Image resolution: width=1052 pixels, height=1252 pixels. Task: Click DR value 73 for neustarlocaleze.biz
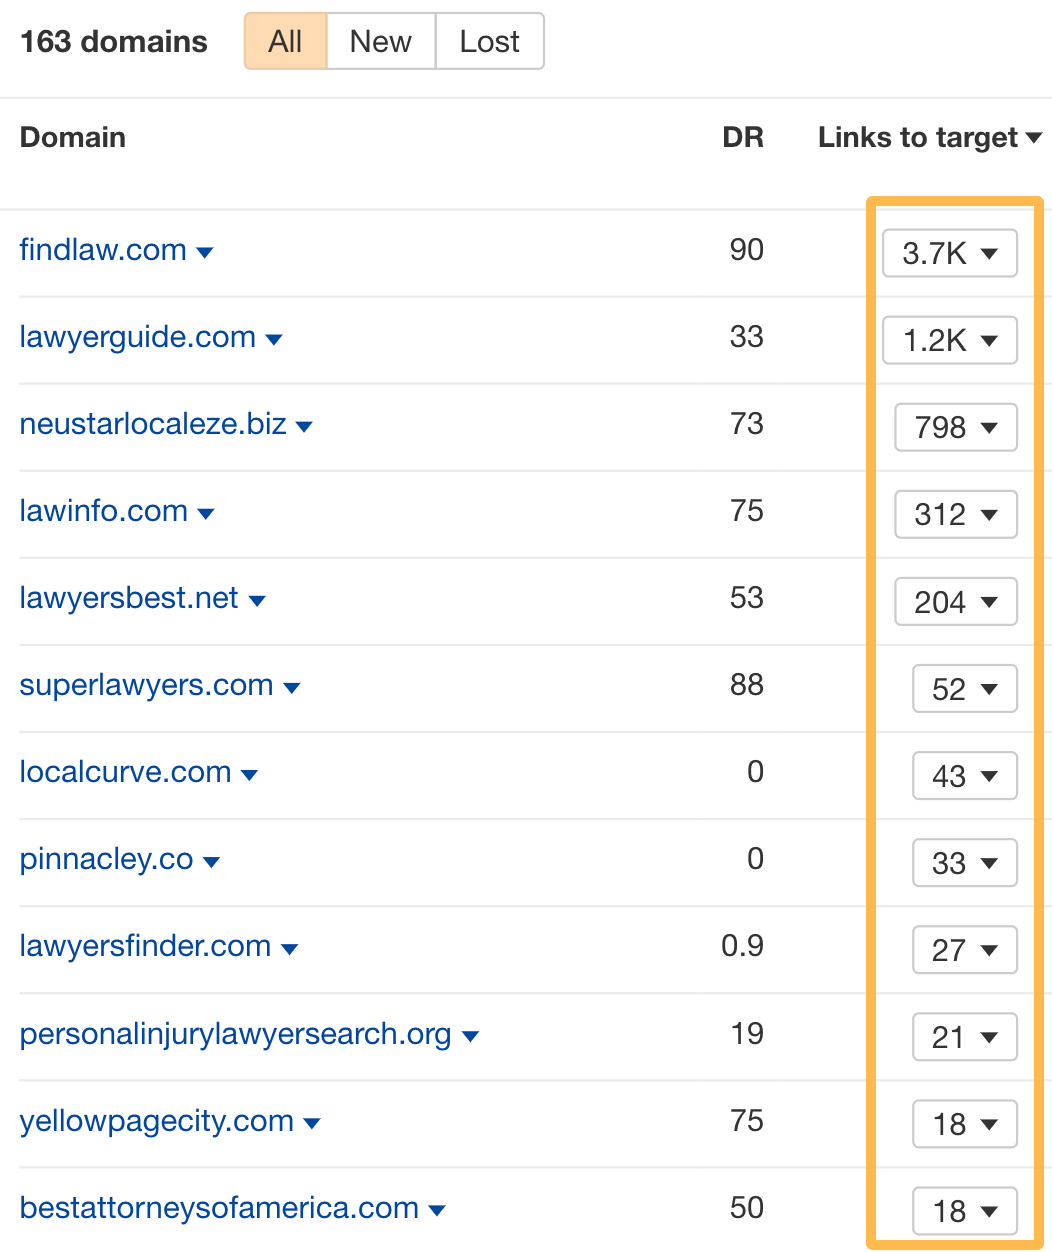(x=747, y=424)
